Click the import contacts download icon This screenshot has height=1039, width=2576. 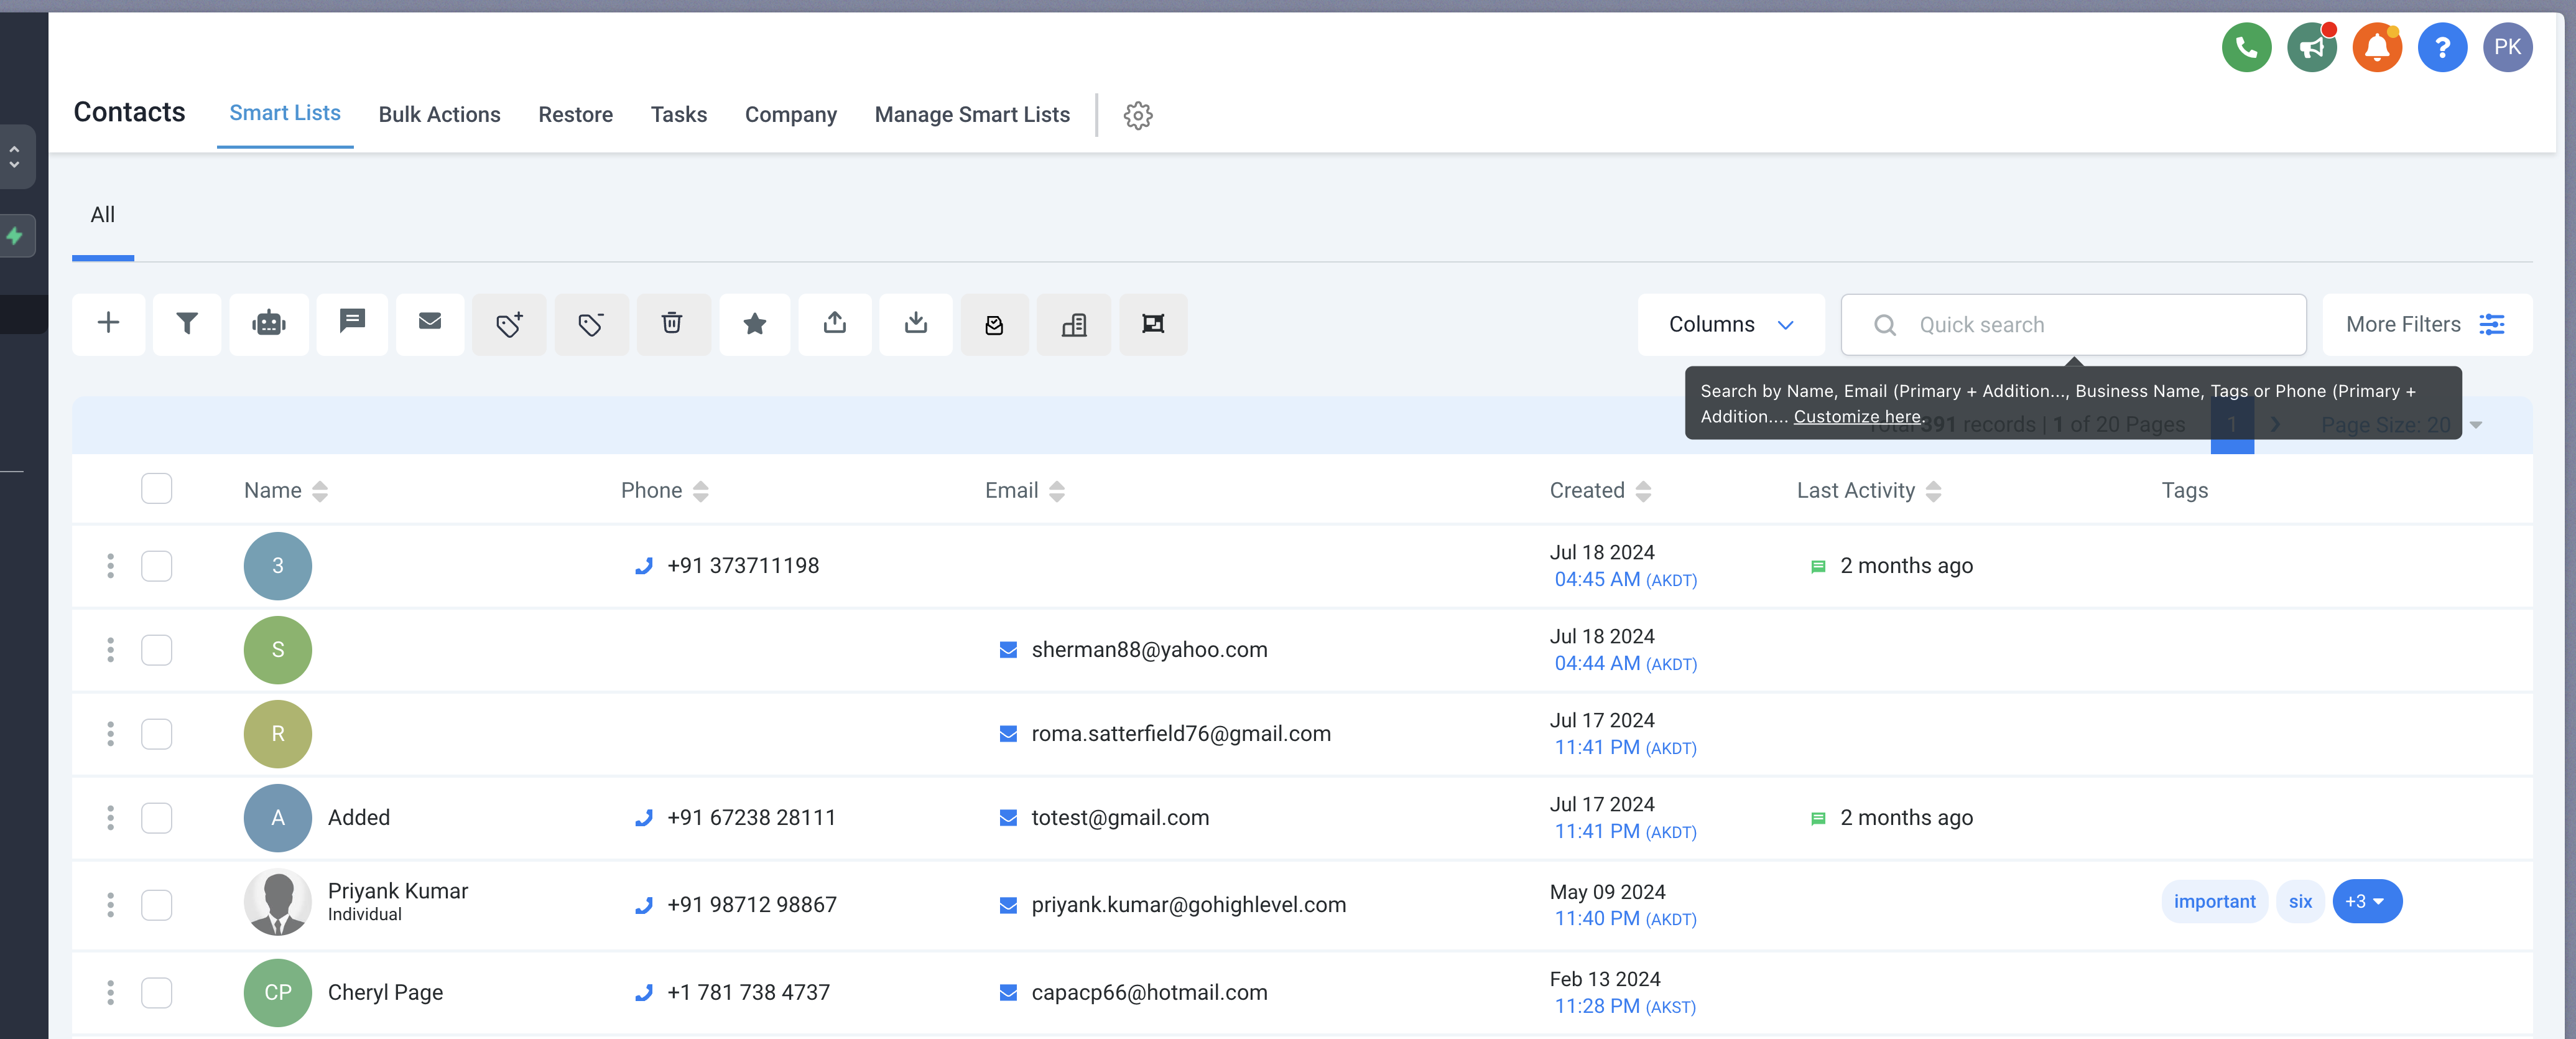[915, 323]
